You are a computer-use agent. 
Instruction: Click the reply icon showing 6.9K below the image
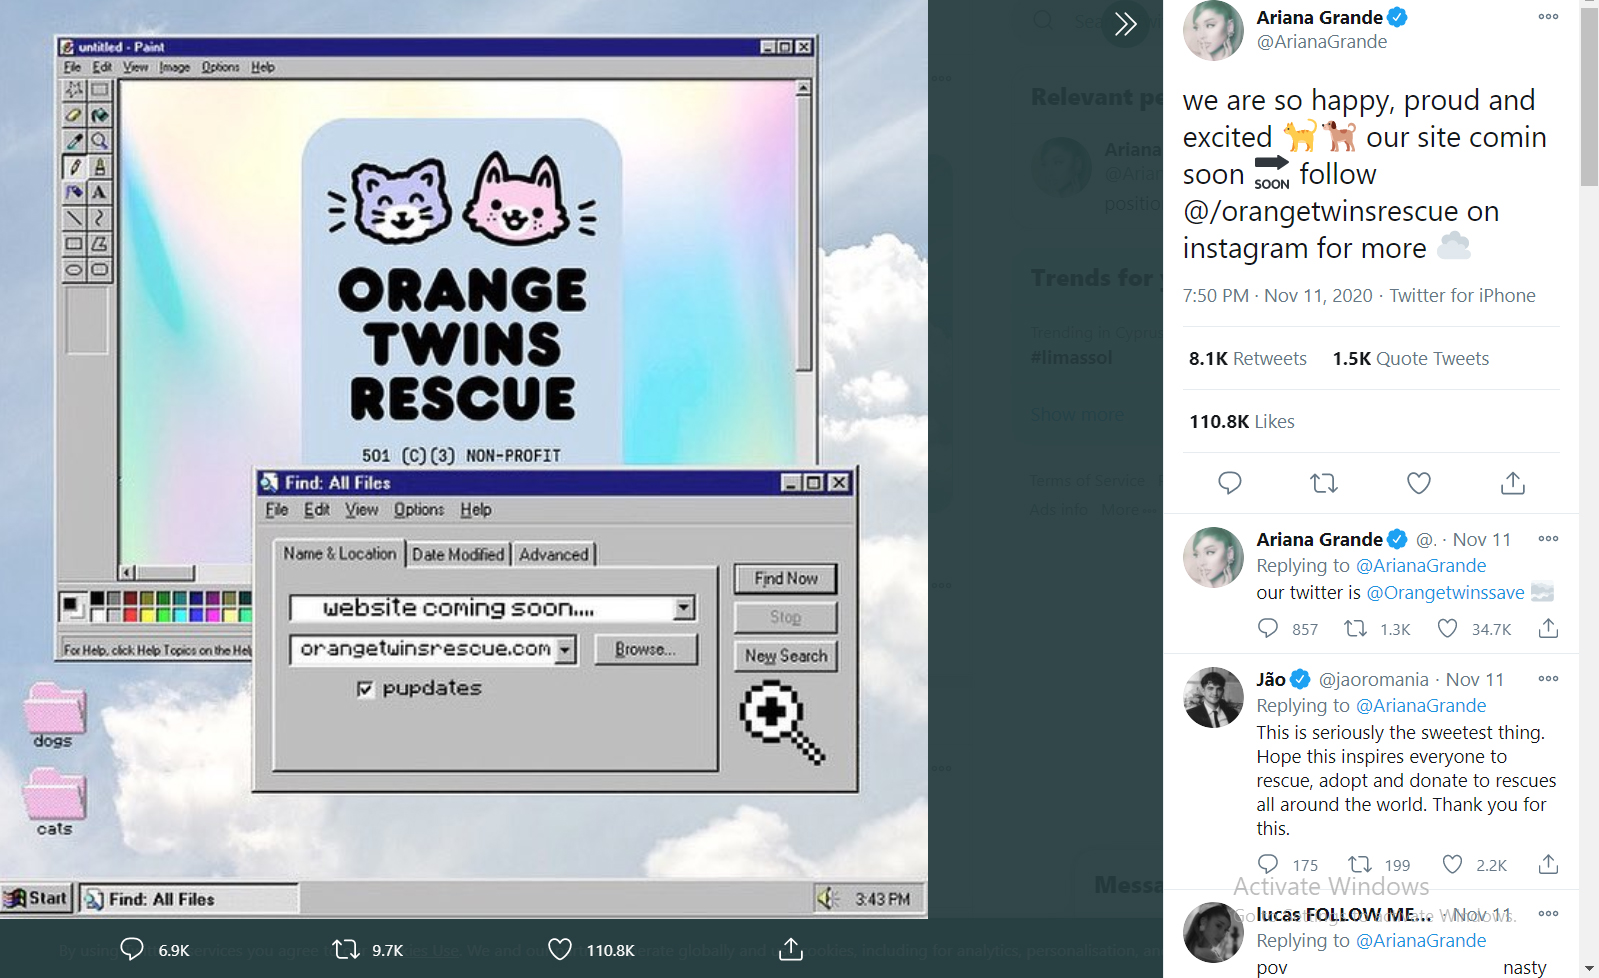point(132,949)
